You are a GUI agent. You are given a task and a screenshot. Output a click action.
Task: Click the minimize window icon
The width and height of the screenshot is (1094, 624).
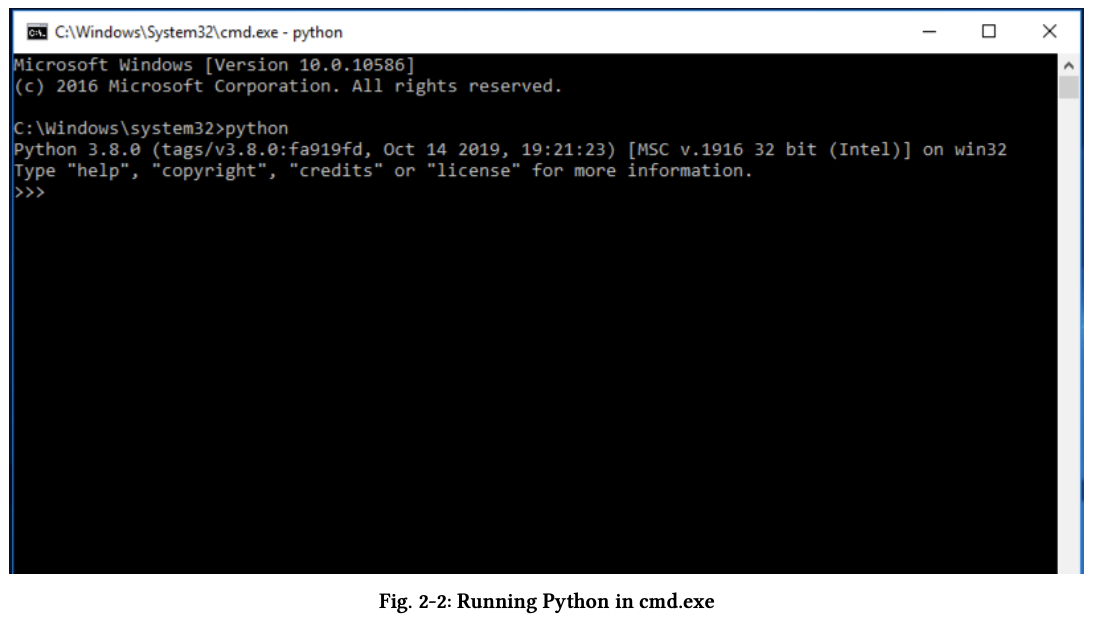930,32
